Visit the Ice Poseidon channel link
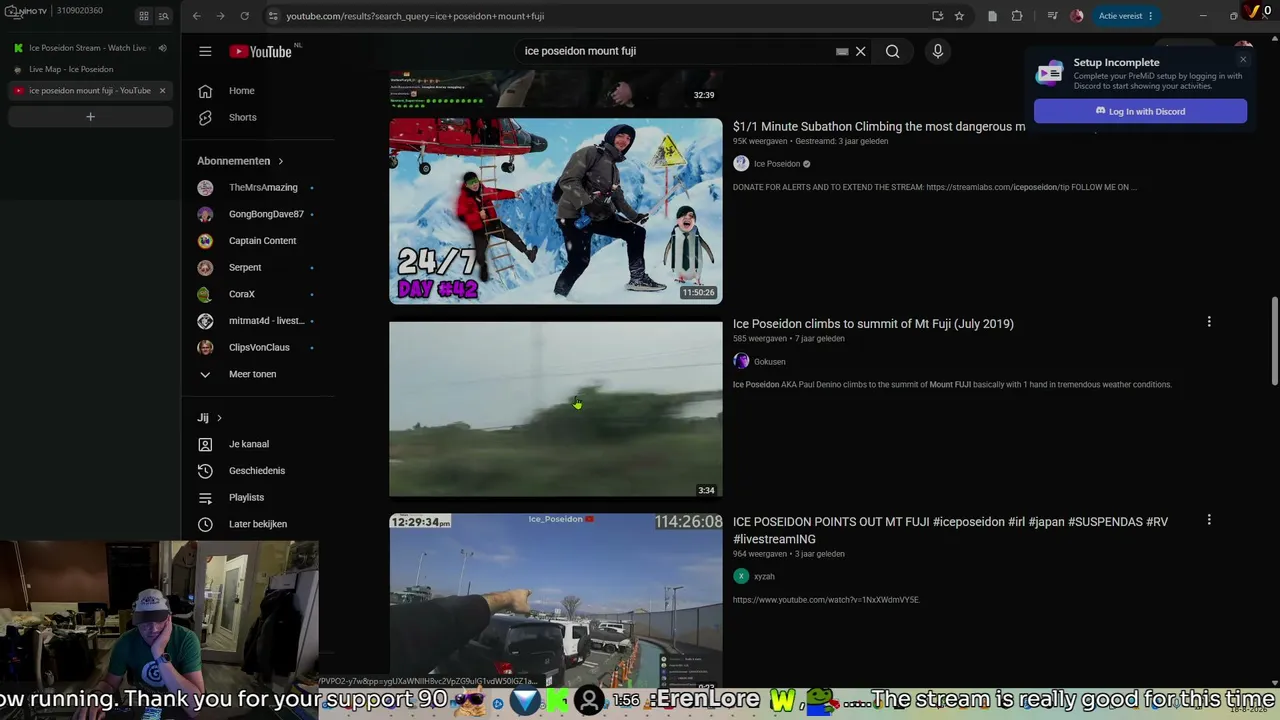The image size is (1280, 720). pos(777,164)
